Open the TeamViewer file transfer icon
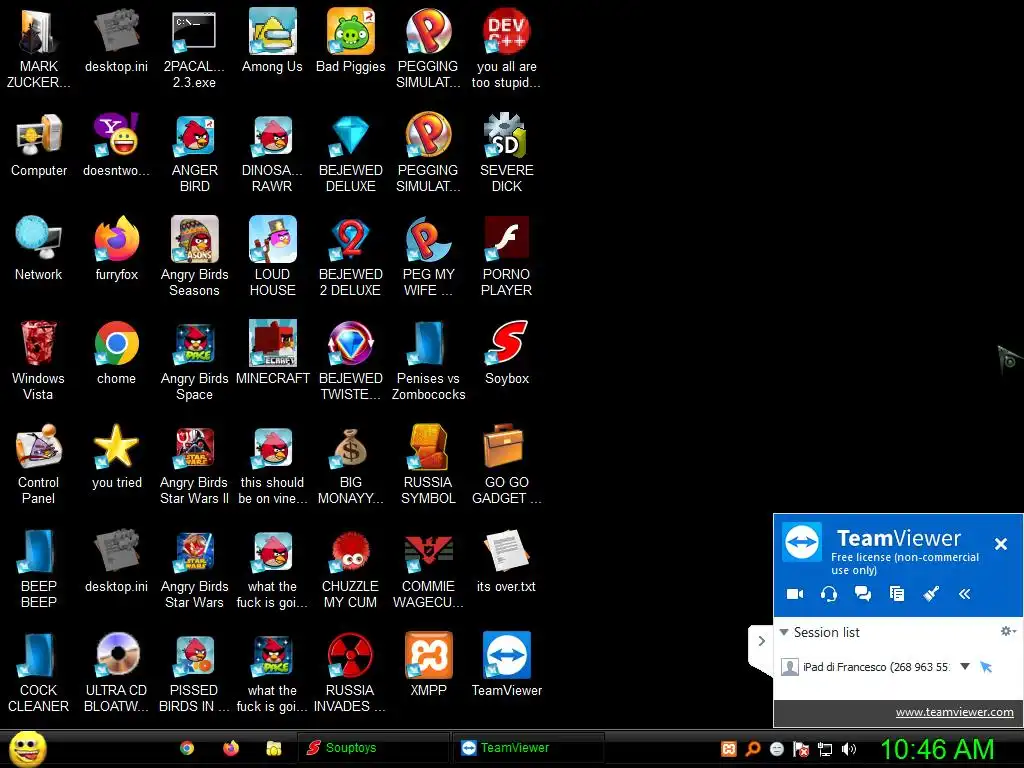Viewport: 1024px width, 768px height. 897,594
